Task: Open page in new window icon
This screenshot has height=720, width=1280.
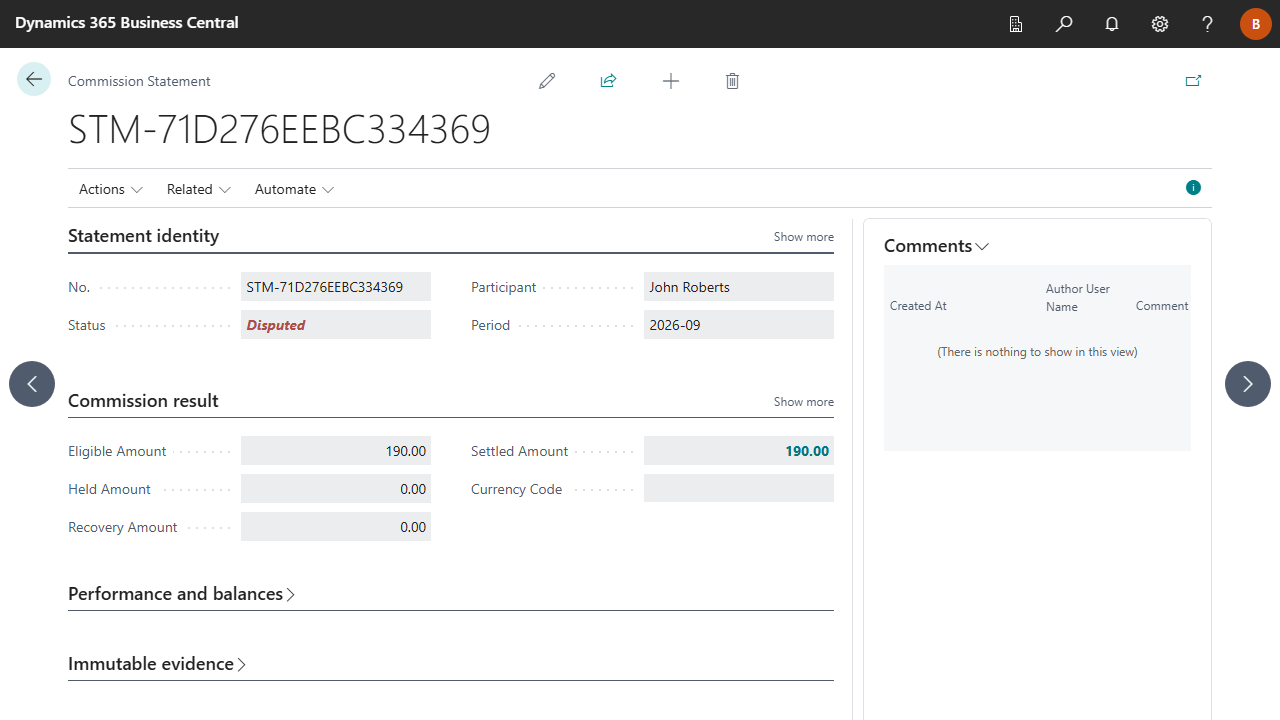Action: tap(1193, 81)
